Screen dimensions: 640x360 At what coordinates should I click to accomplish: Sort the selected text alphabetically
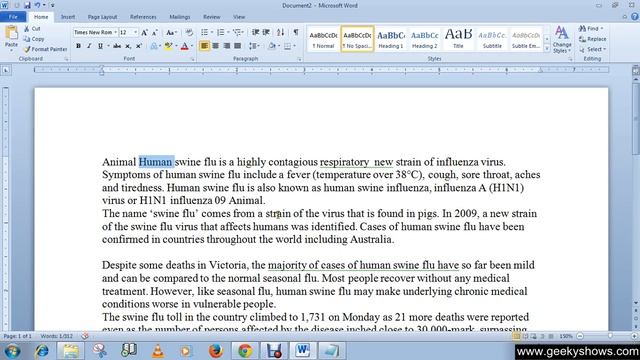(x=280, y=32)
